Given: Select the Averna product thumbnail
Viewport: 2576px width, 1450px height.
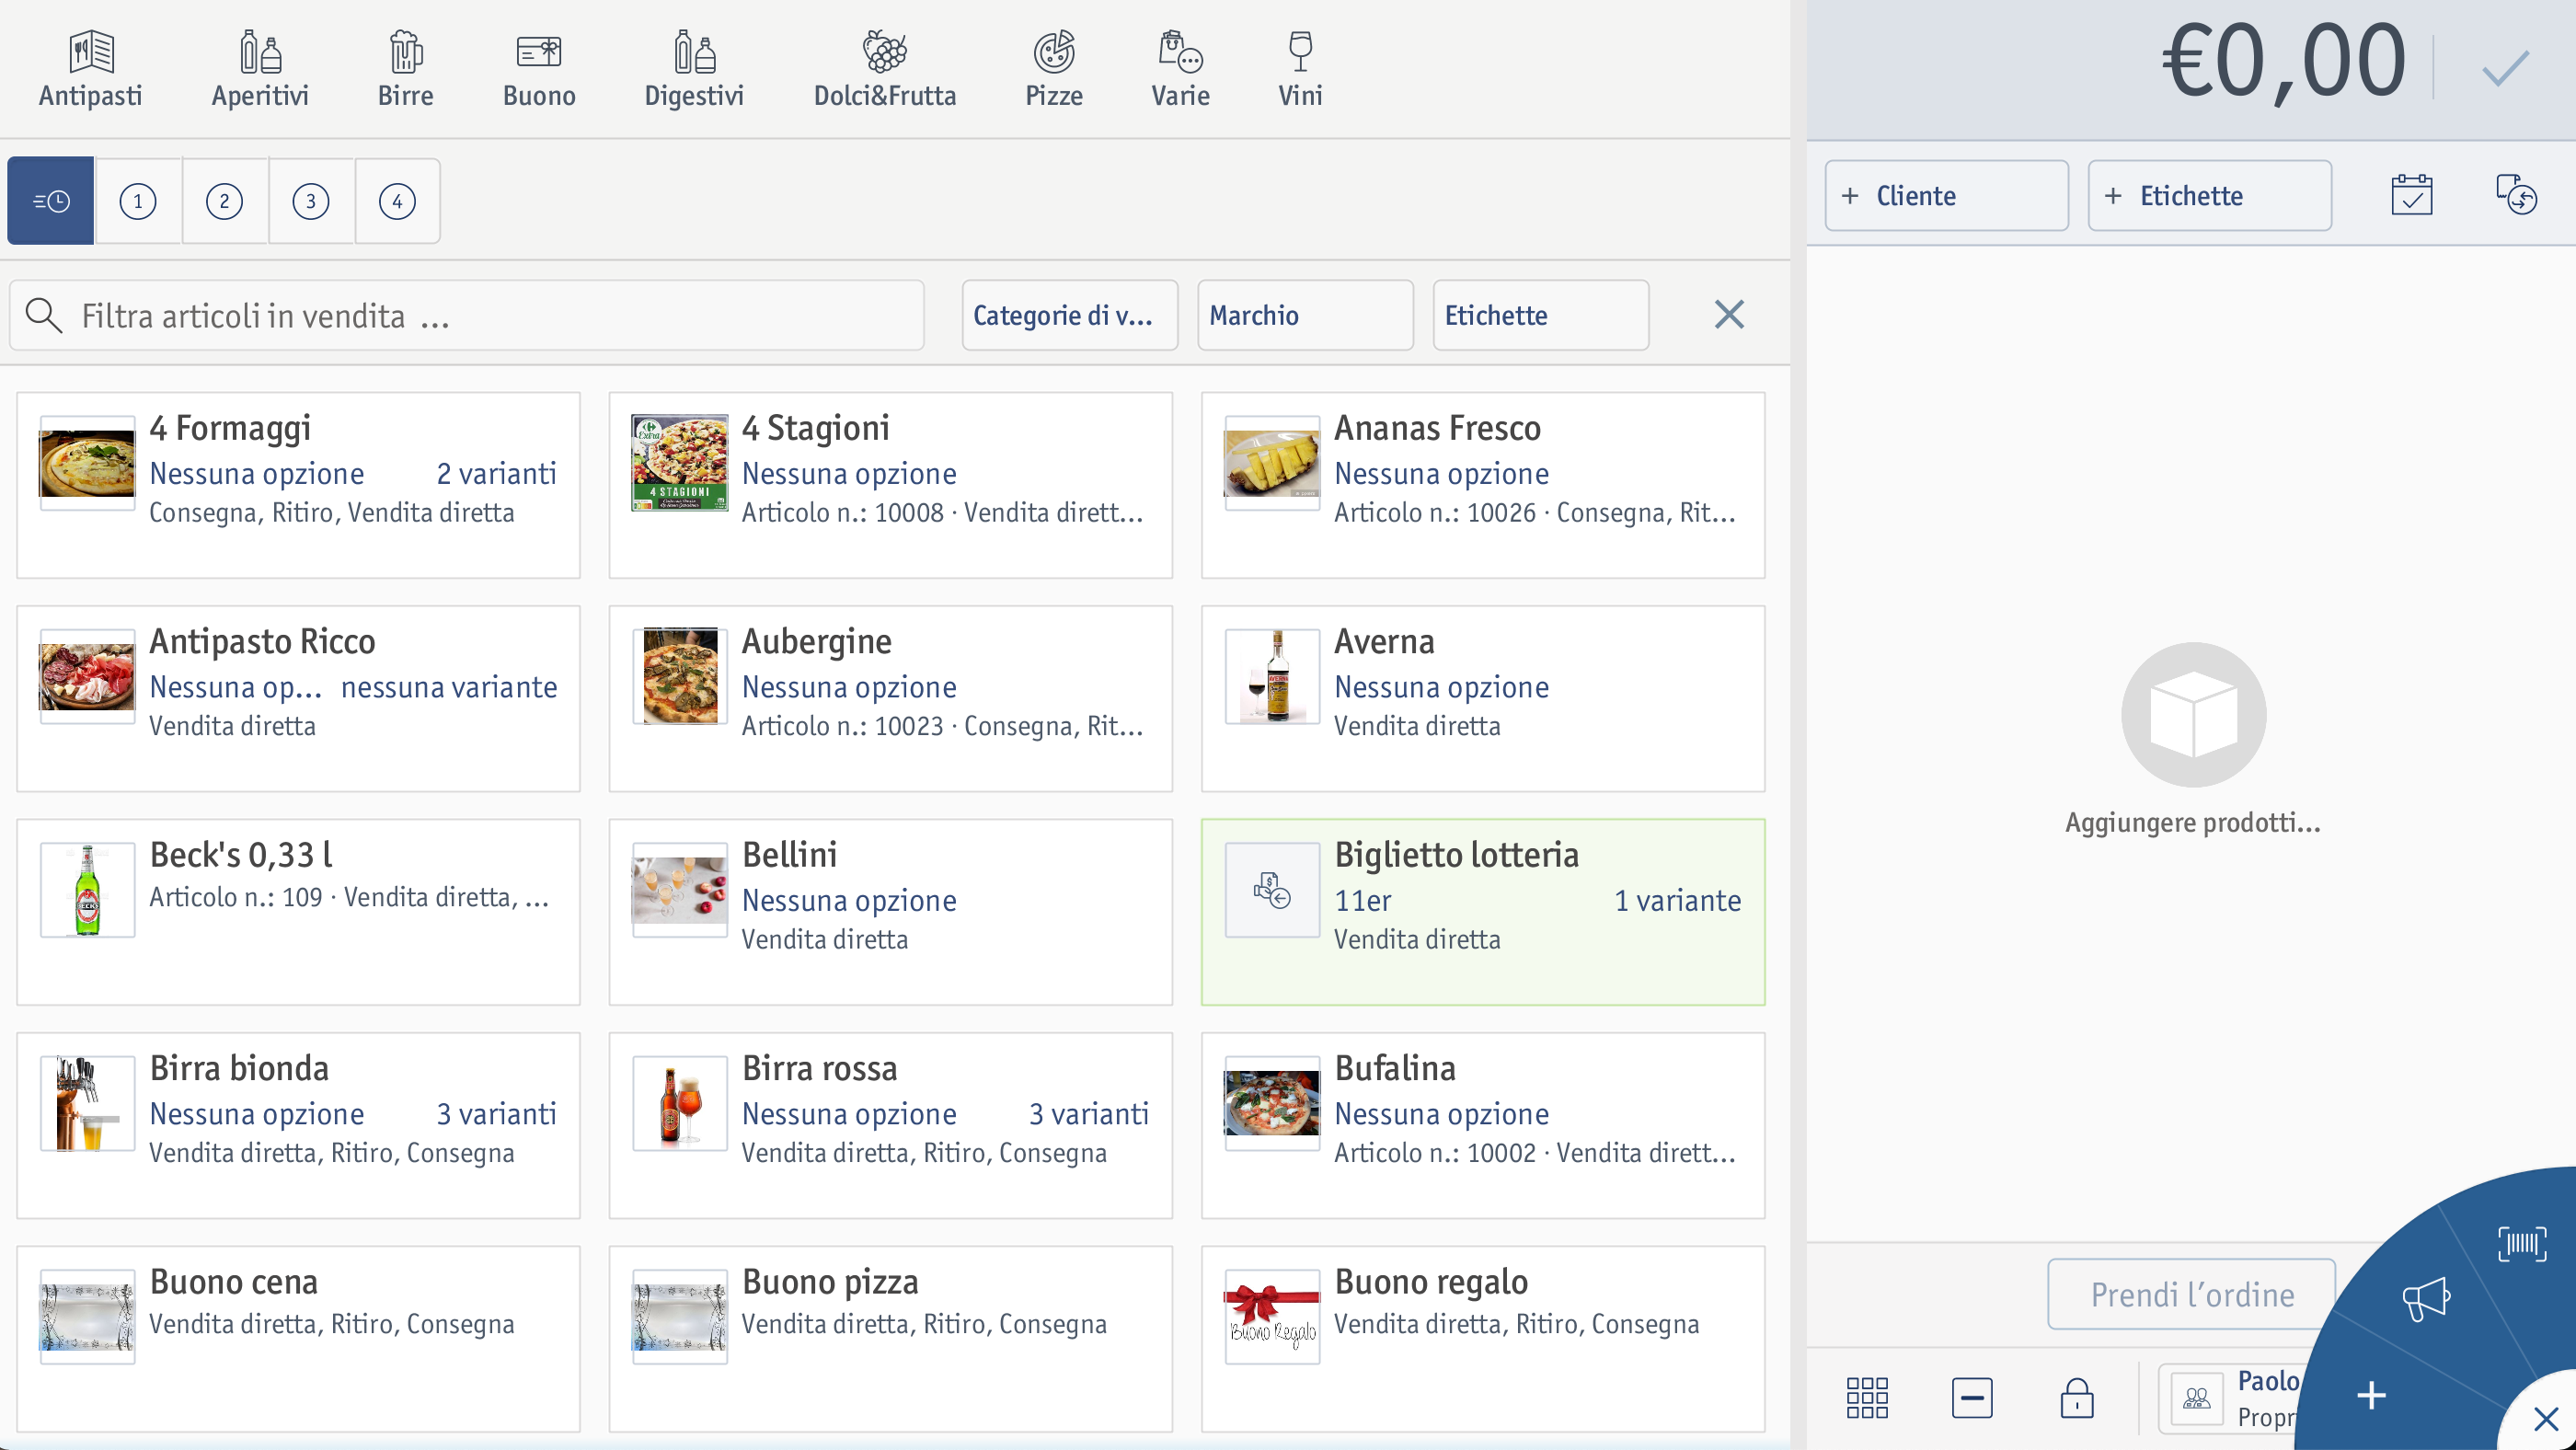Looking at the screenshot, I should coord(1272,676).
